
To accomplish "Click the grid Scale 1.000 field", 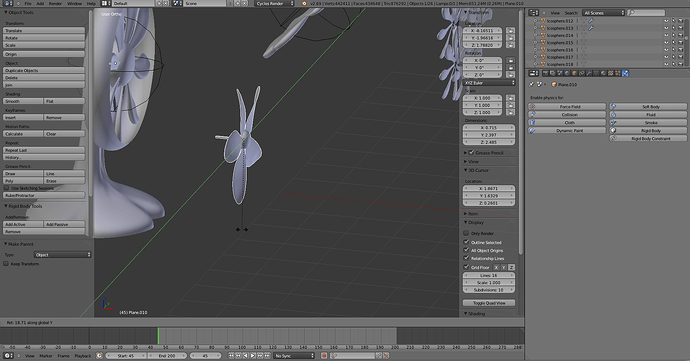I will (489, 282).
